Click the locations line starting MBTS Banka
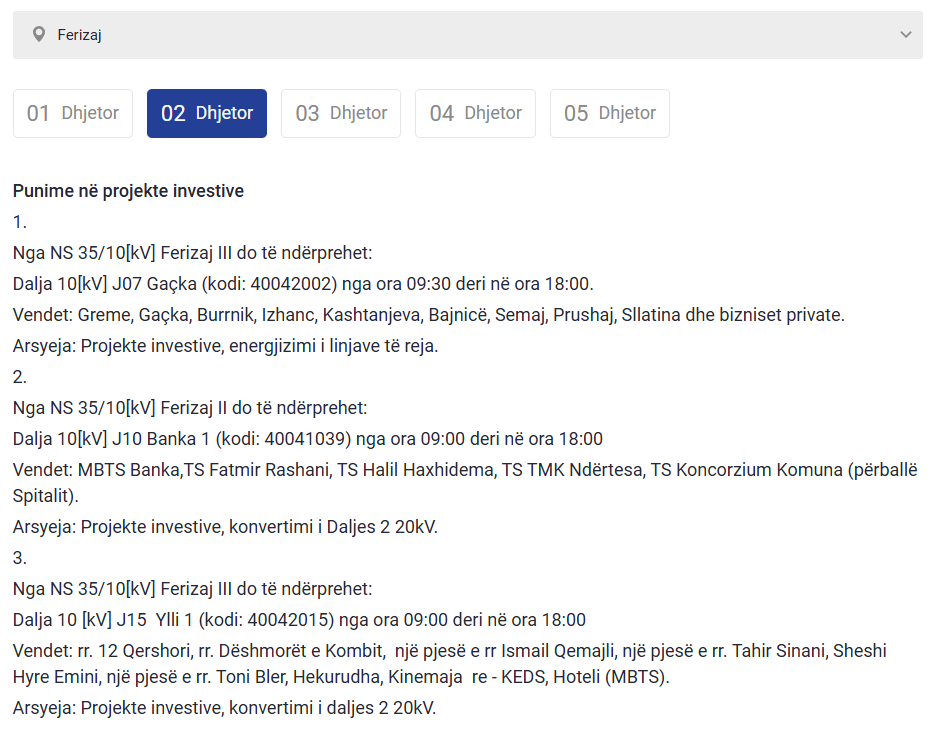931x741 pixels. coord(464,471)
